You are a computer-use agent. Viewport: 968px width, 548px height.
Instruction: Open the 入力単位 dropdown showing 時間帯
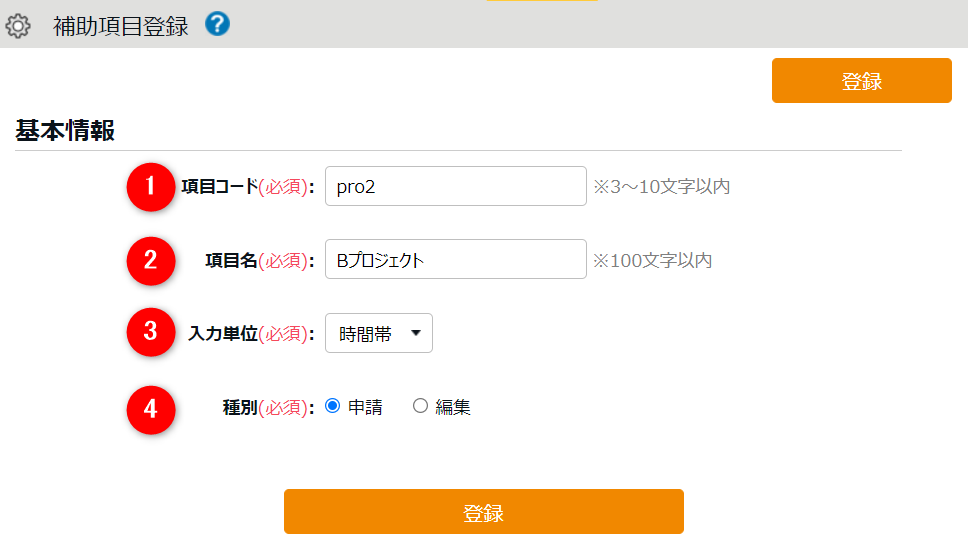[x=379, y=334]
